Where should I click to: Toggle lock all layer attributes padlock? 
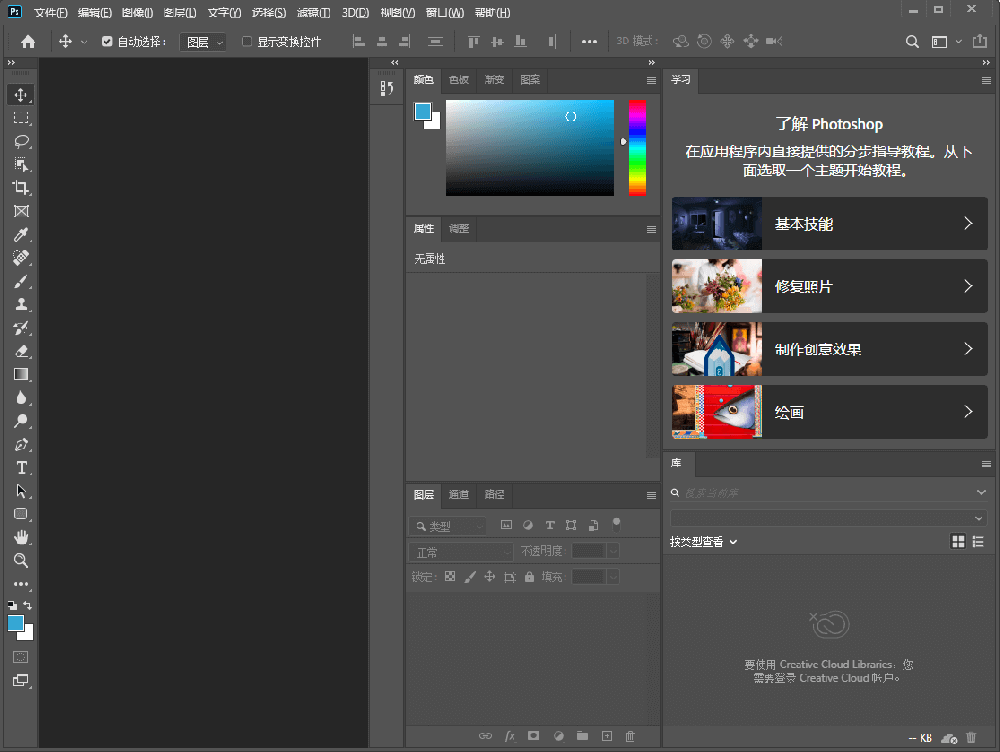(x=529, y=577)
